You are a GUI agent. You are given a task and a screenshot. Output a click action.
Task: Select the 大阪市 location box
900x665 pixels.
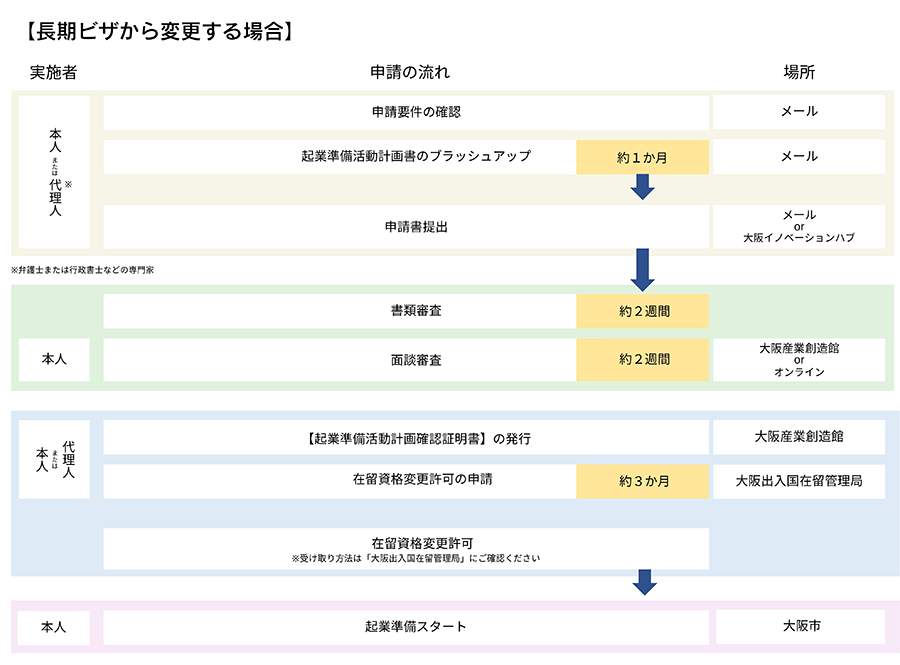click(x=798, y=627)
